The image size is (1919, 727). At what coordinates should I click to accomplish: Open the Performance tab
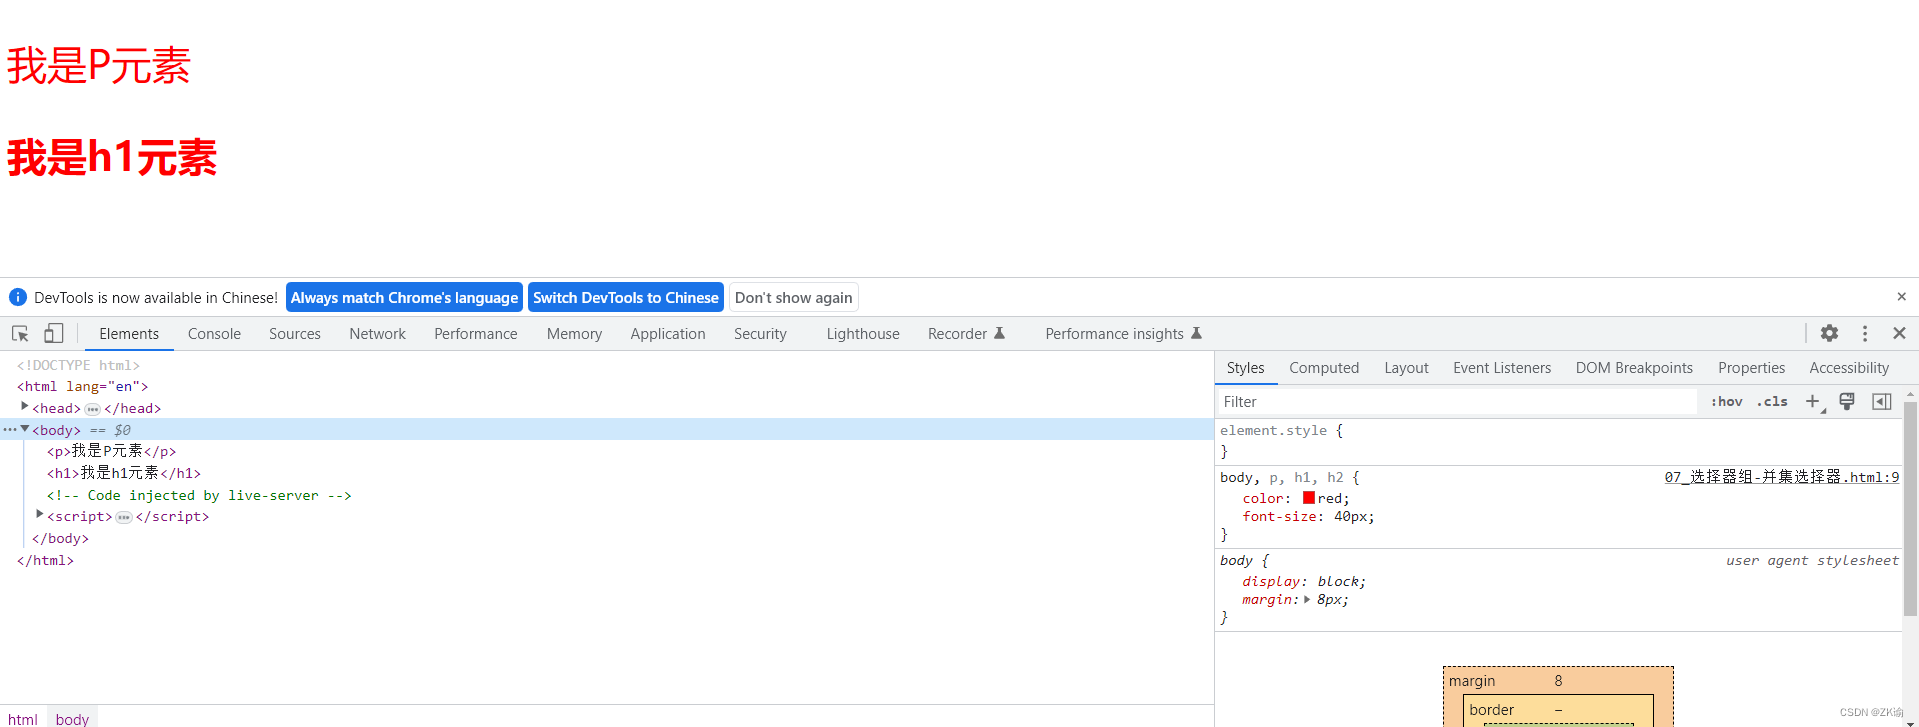pos(476,334)
